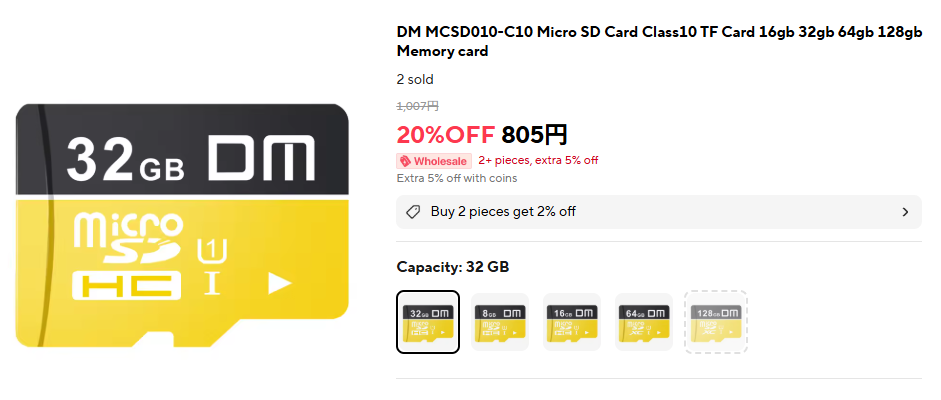Choose the 8GB capacity option
The height and width of the screenshot is (400, 941).
[500, 322]
